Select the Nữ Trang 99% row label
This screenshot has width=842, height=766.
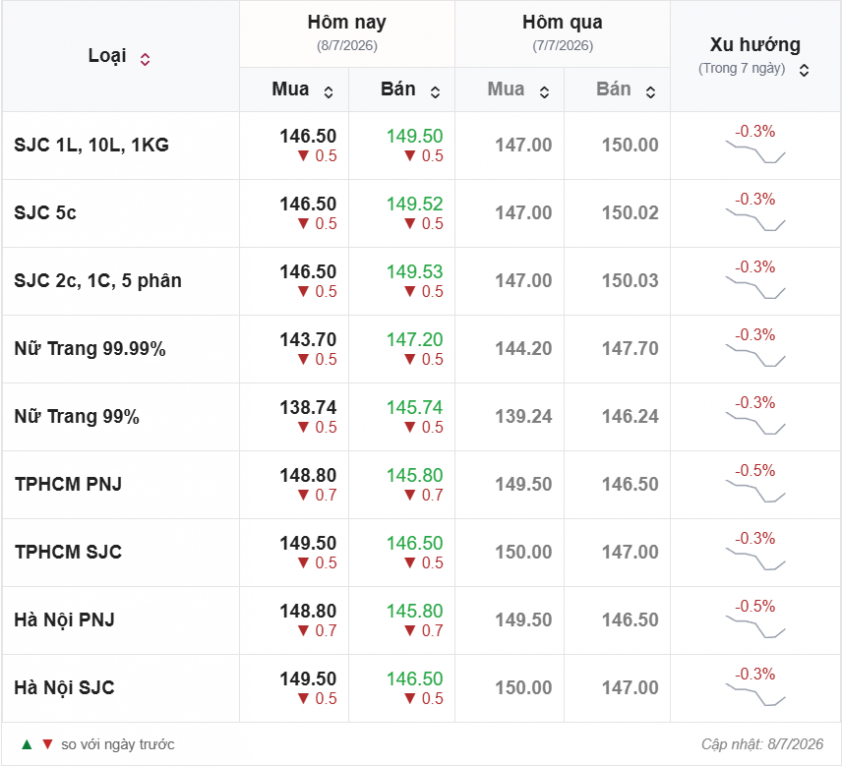[77, 416]
